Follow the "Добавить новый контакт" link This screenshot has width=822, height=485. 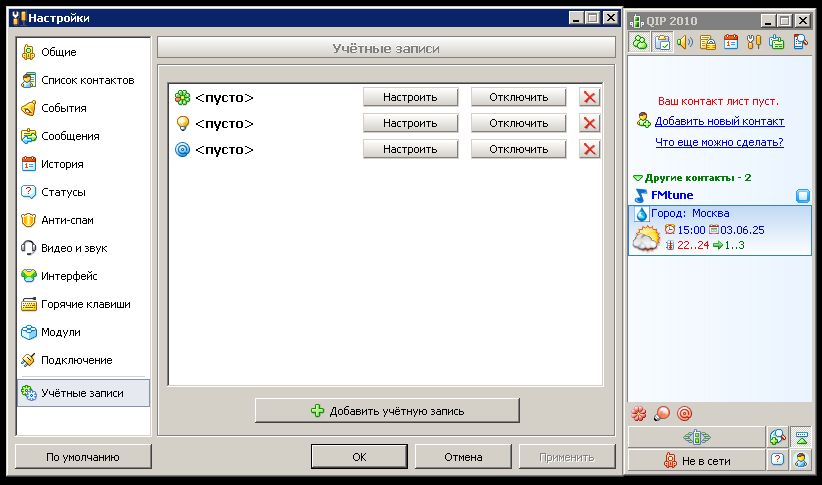719,121
